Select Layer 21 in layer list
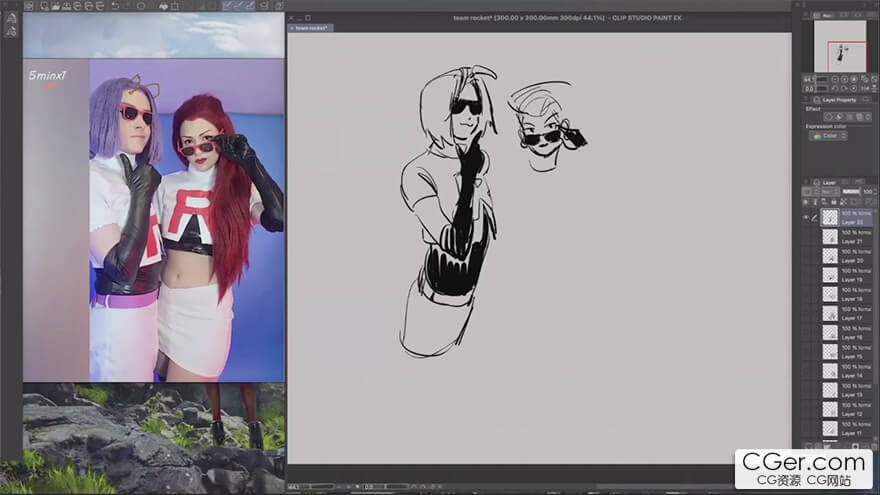 pyautogui.click(x=846, y=237)
